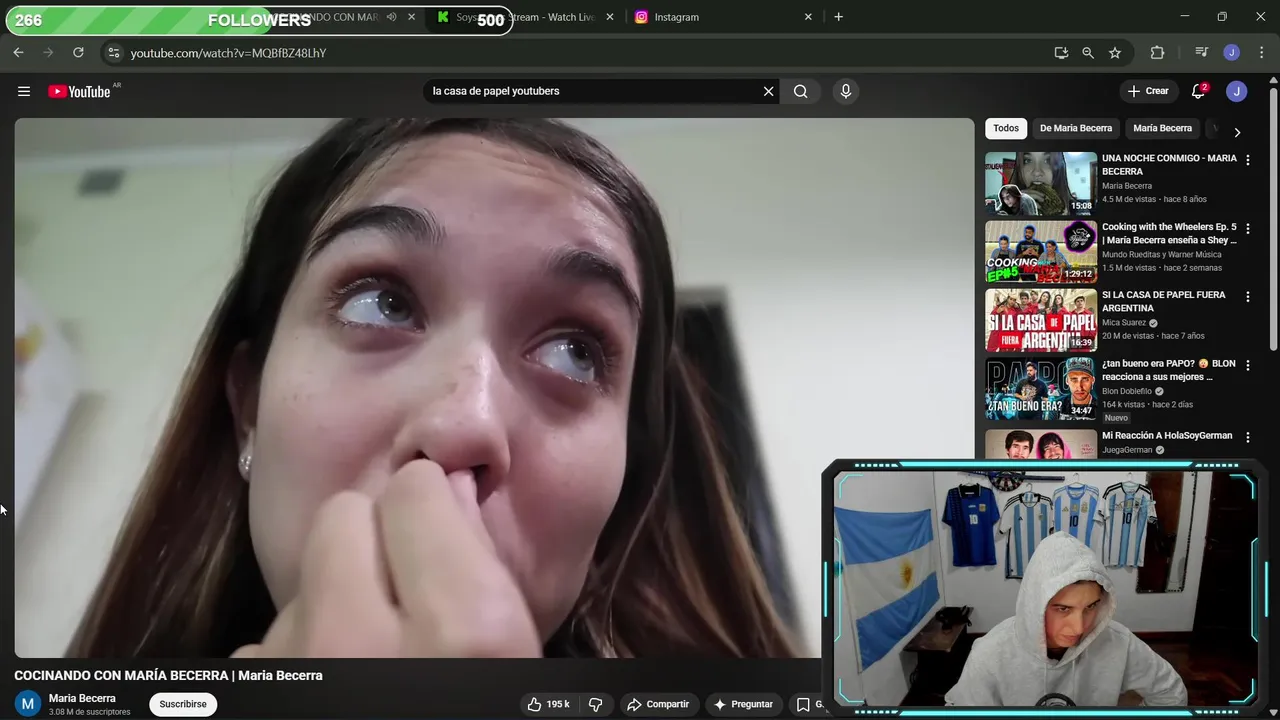Image resolution: width=1280 pixels, height=720 pixels.
Task: Open a new browser tab
Action: coord(838,17)
